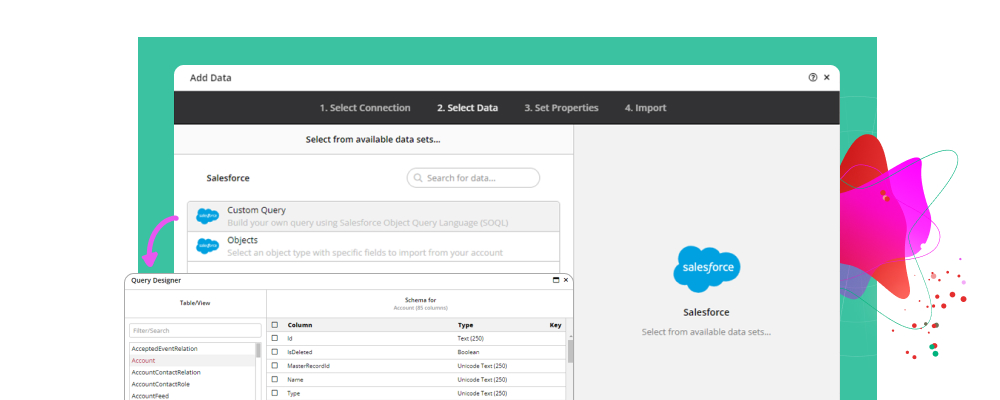Check the MasterRecordId column checkbox
The image size is (1000, 400).
(x=275, y=366)
